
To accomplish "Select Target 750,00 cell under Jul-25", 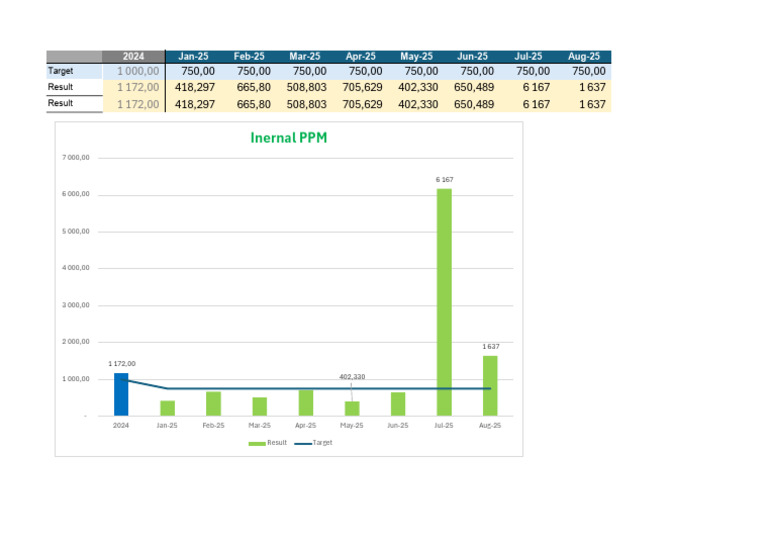I will (x=528, y=71).
